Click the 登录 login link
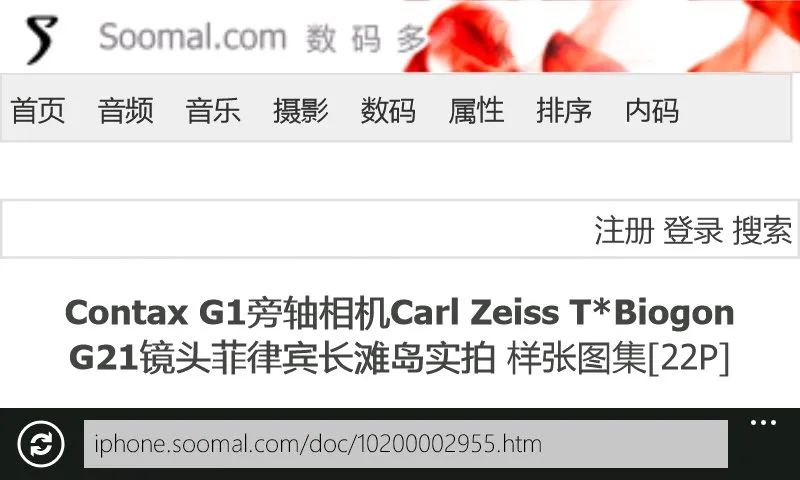The height and width of the screenshot is (480, 800). [693, 231]
